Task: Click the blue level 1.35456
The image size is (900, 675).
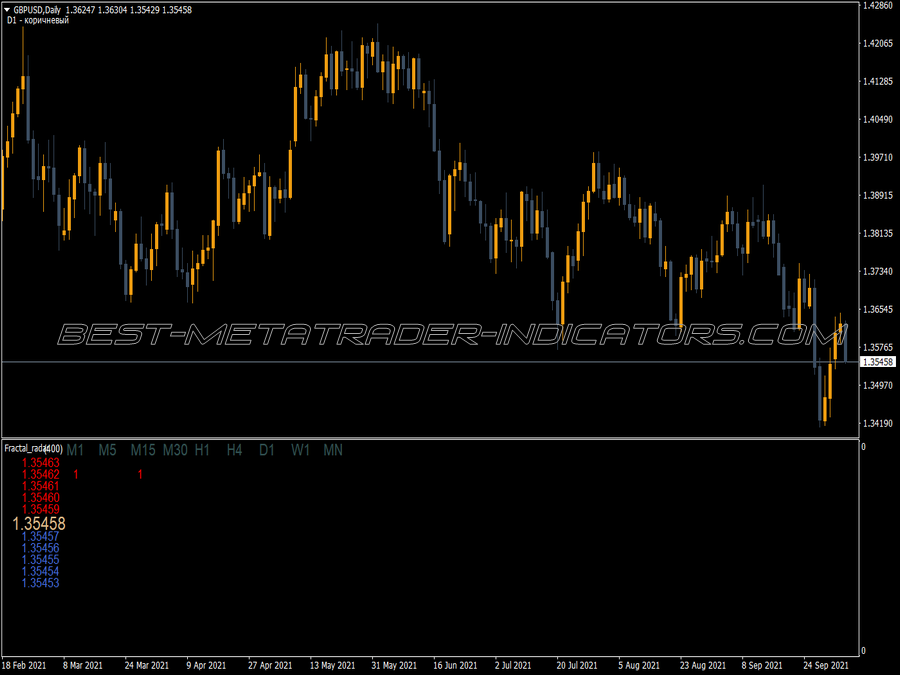Action: pos(40,548)
